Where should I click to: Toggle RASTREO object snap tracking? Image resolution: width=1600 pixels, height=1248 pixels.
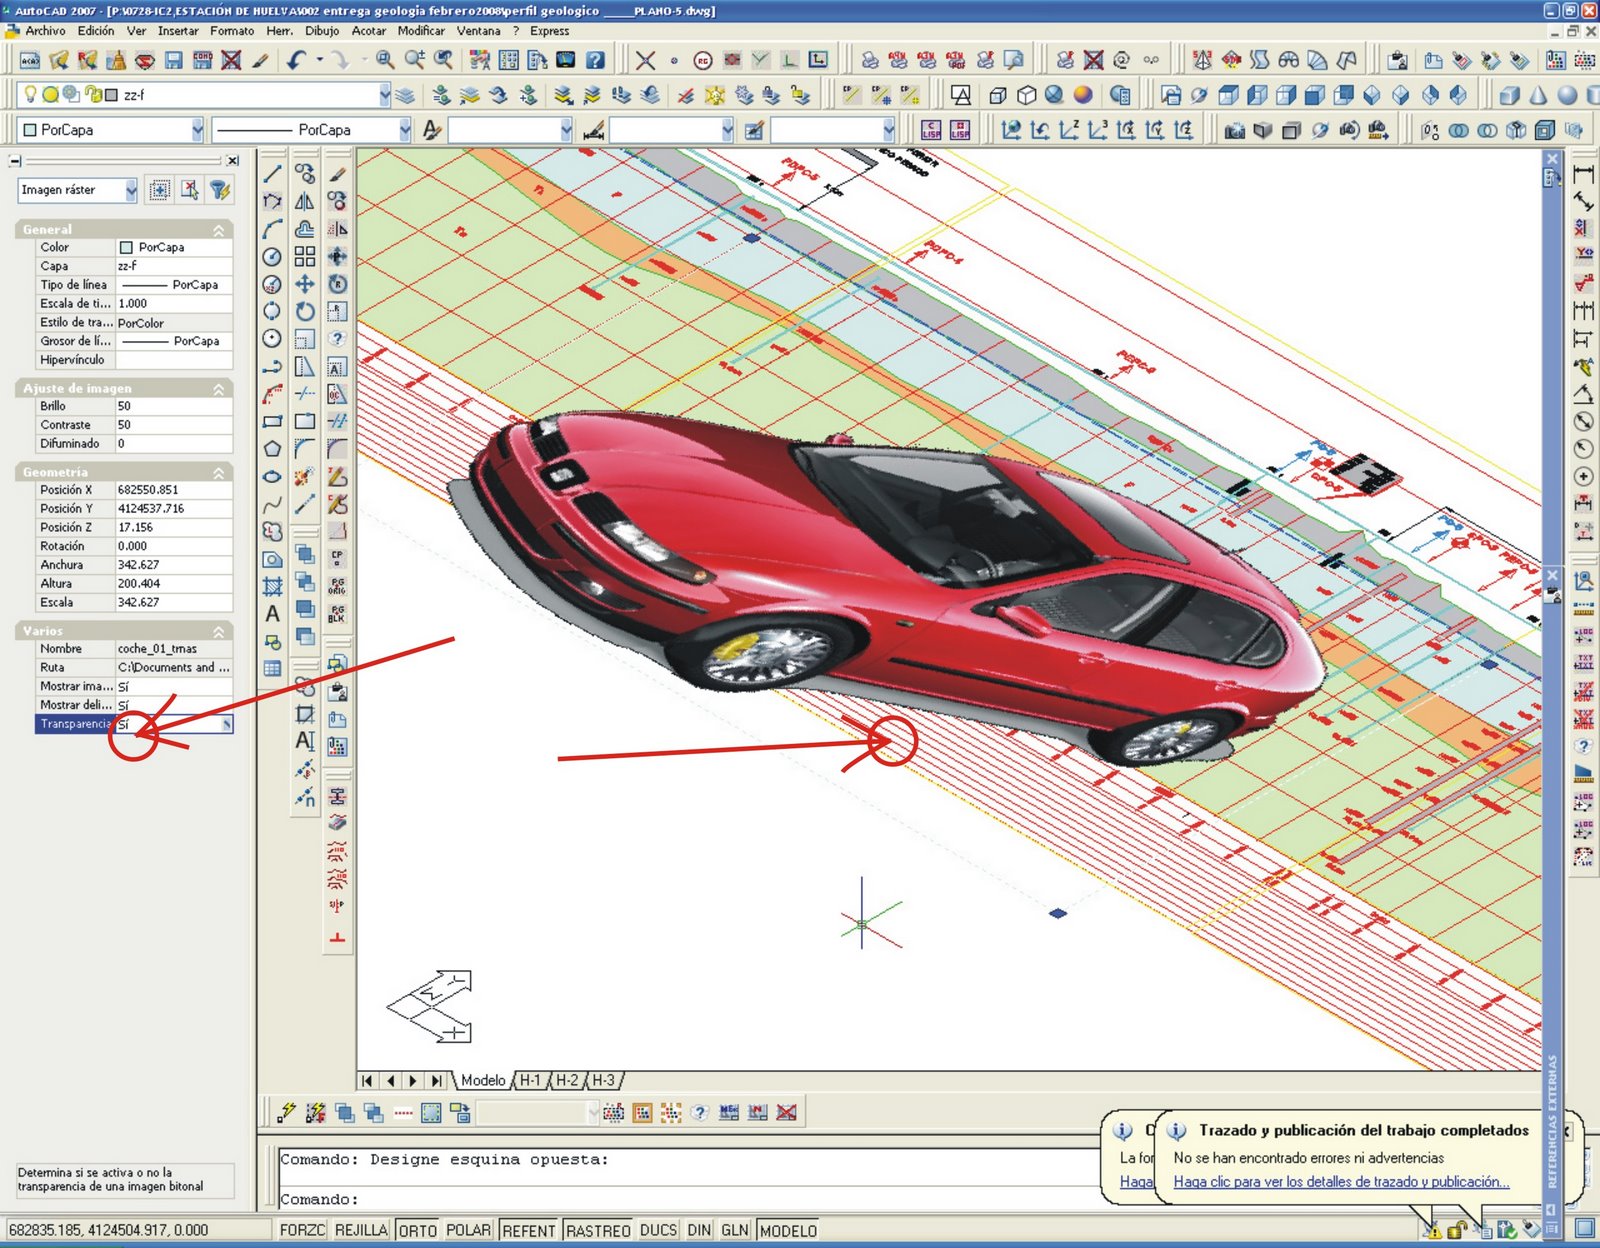598,1230
